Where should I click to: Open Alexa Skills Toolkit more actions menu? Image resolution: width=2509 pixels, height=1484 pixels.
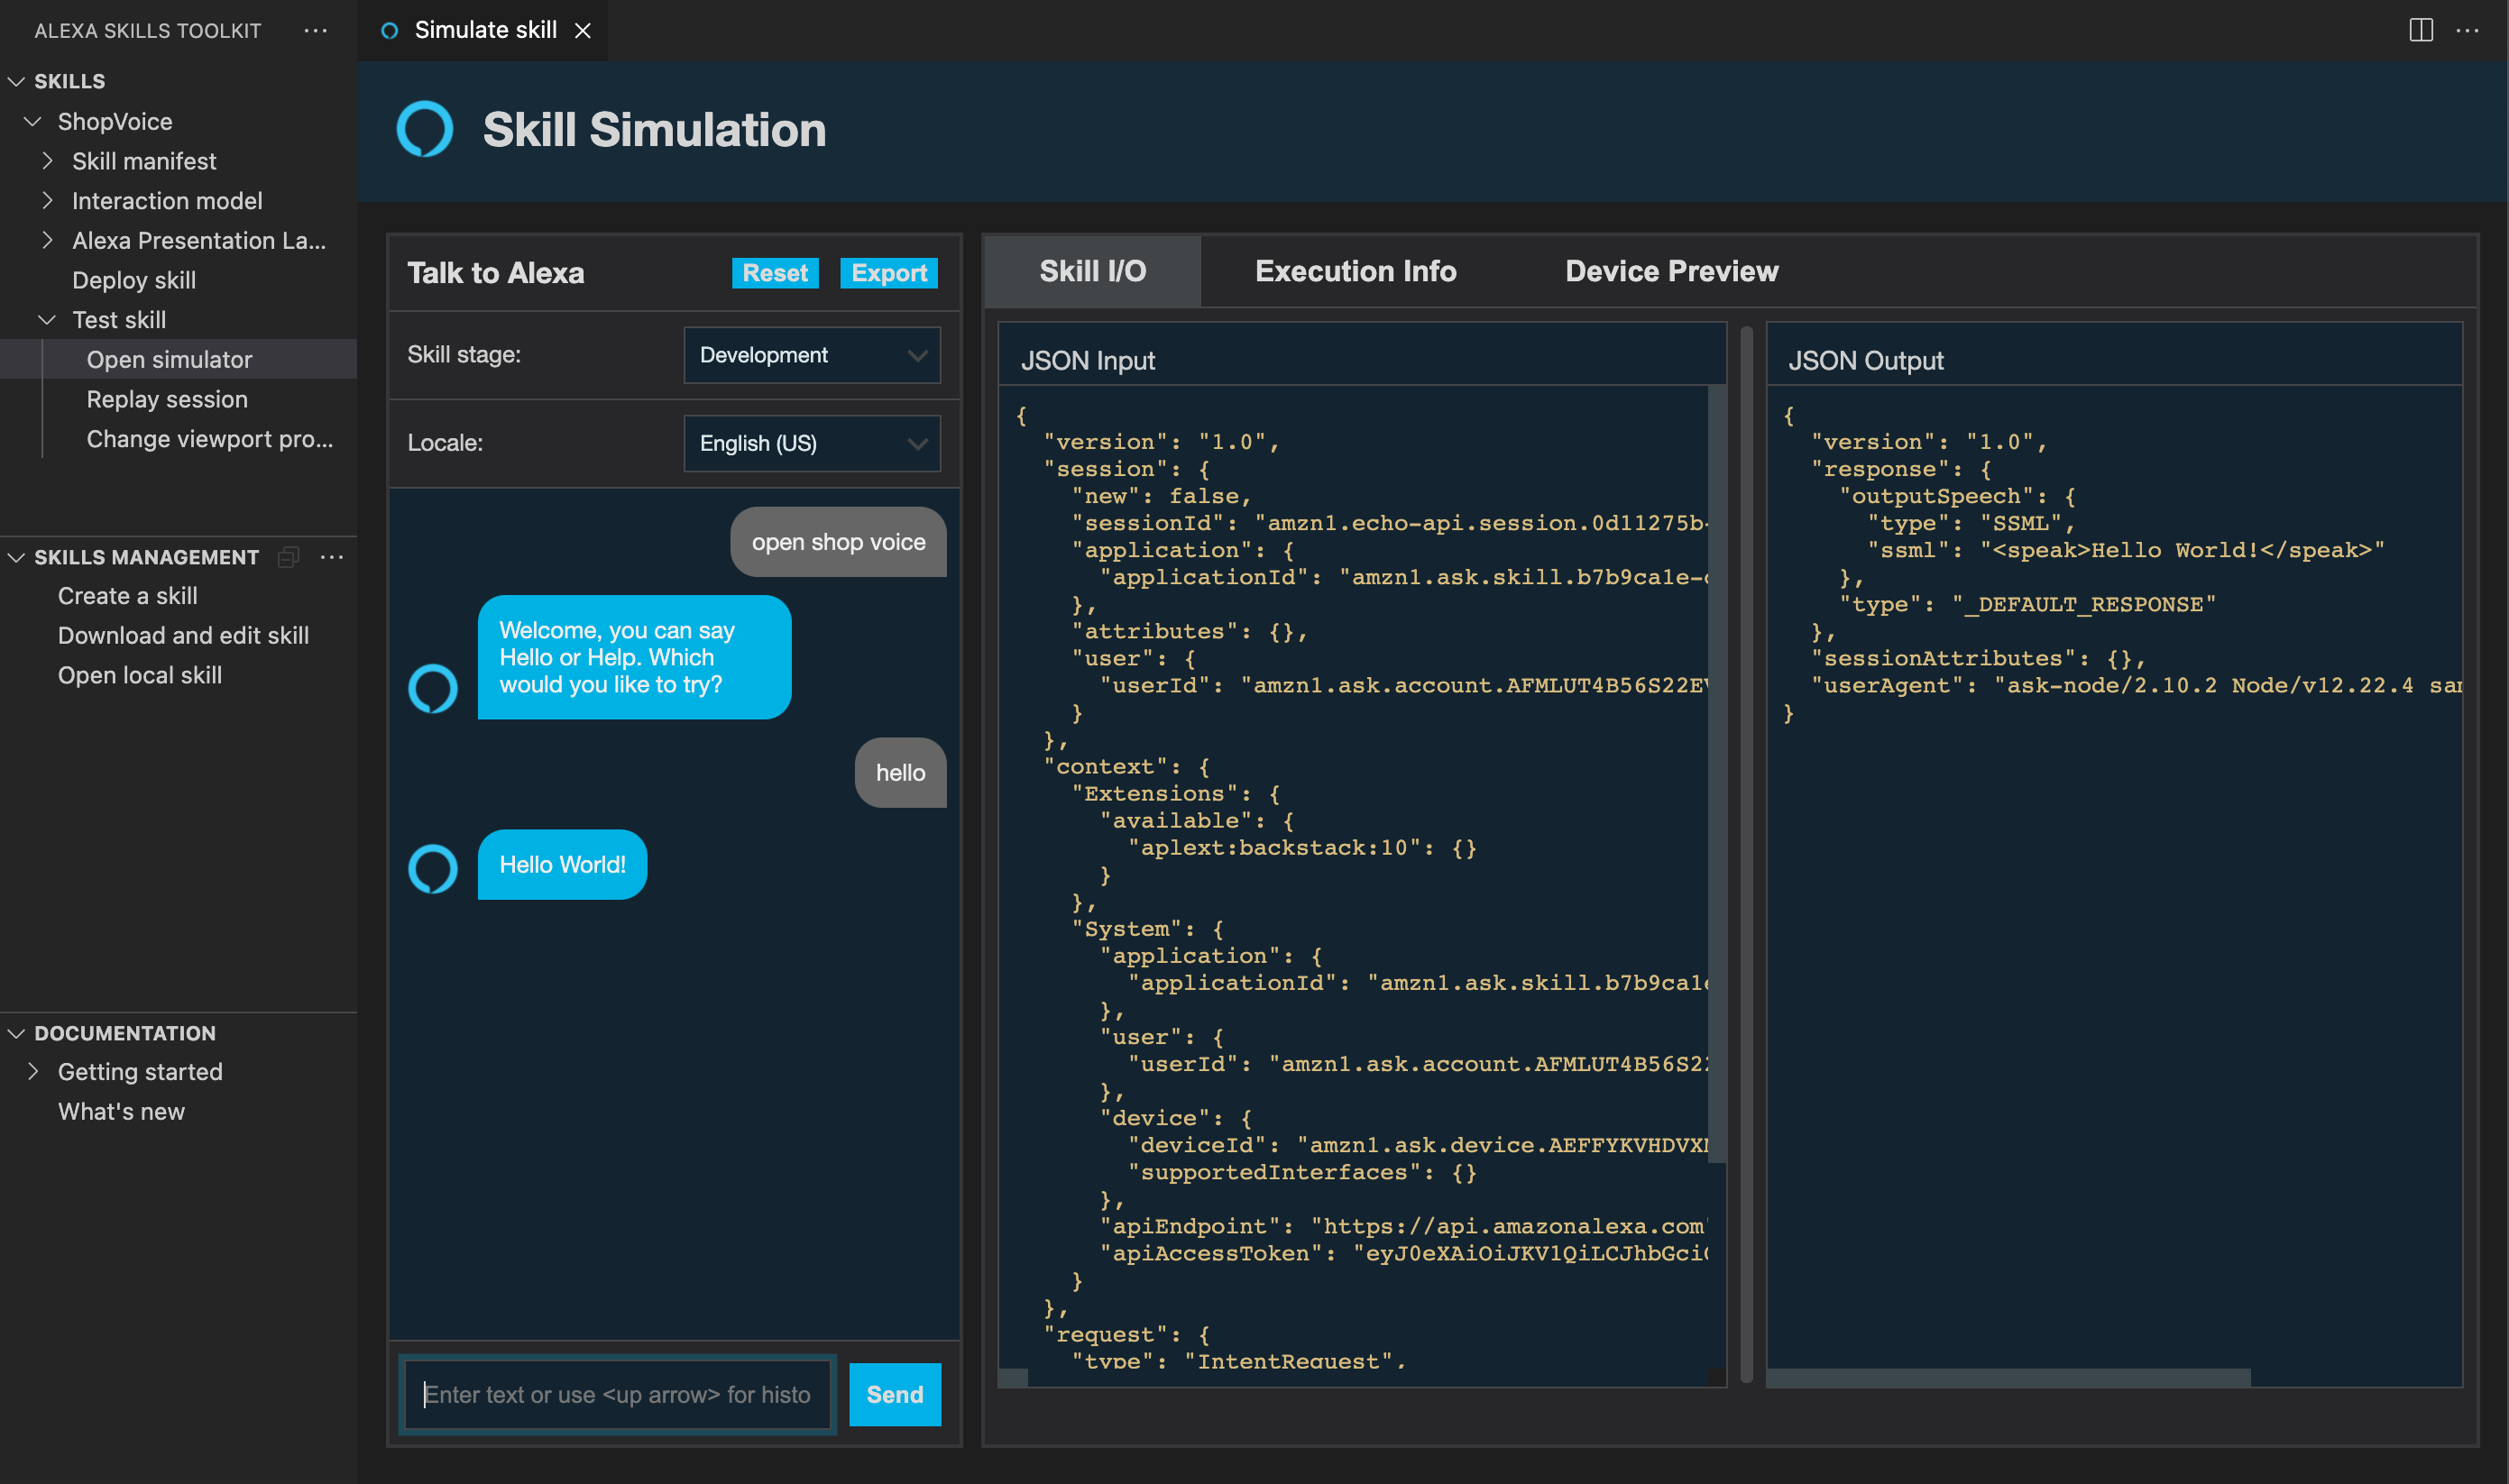tap(316, 30)
